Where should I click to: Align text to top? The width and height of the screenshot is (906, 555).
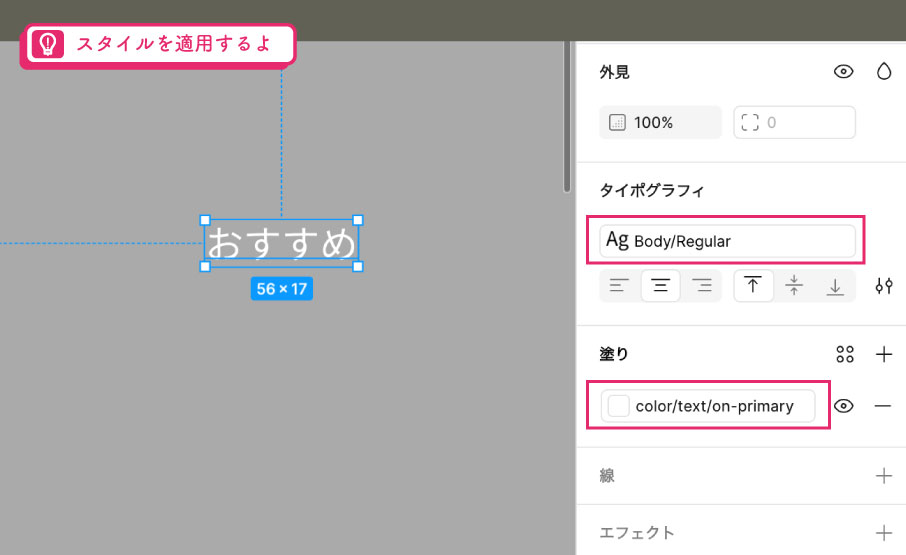click(753, 285)
